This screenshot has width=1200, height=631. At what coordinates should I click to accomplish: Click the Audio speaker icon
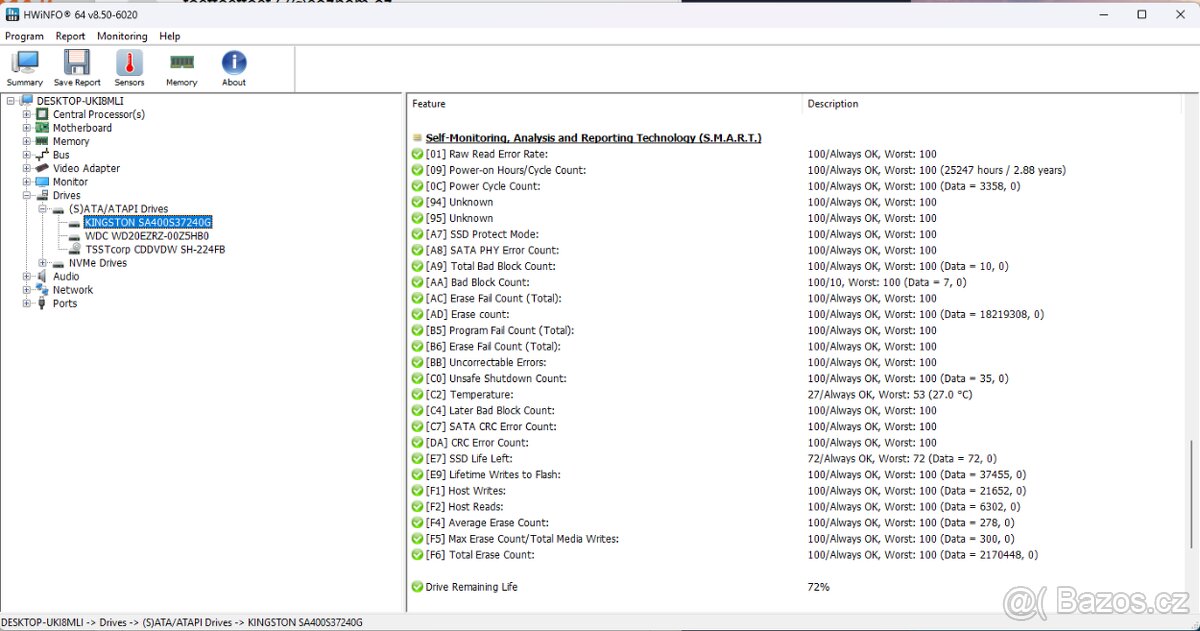coord(42,276)
